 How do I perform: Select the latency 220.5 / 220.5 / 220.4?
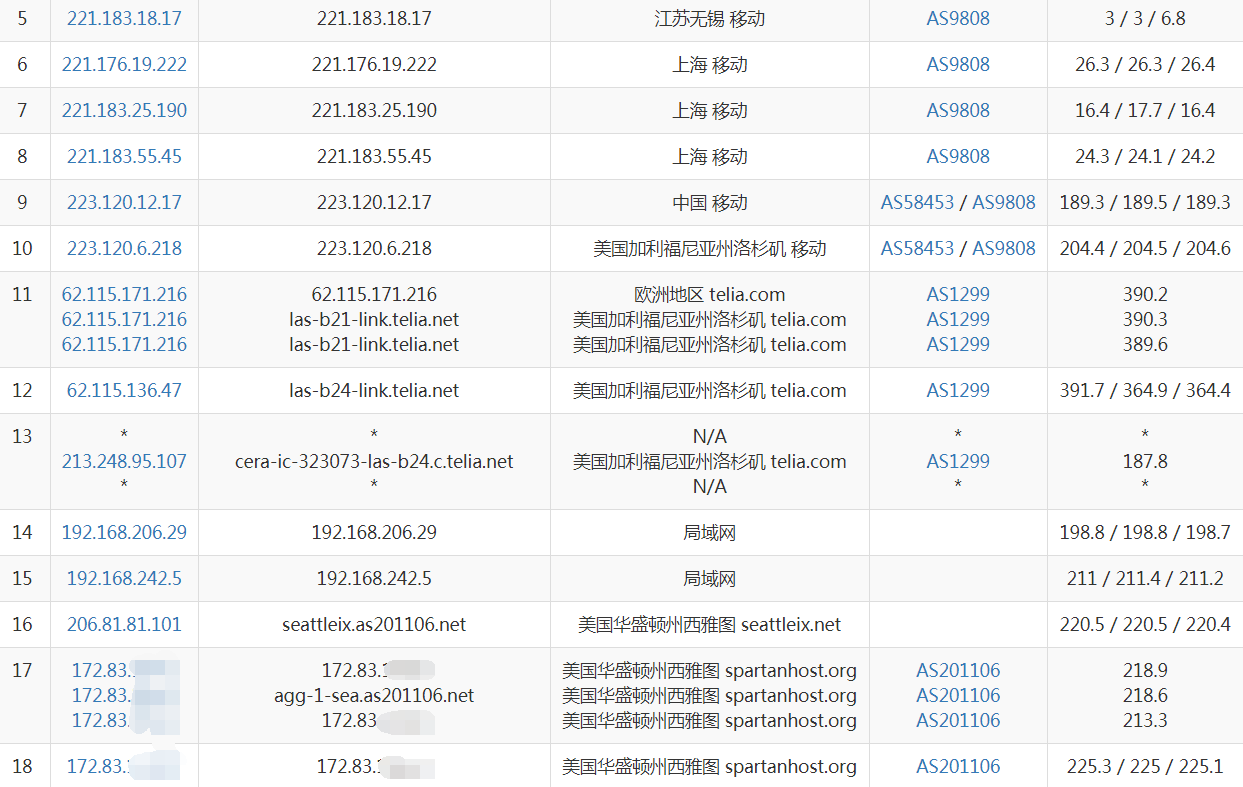[x=1145, y=625]
